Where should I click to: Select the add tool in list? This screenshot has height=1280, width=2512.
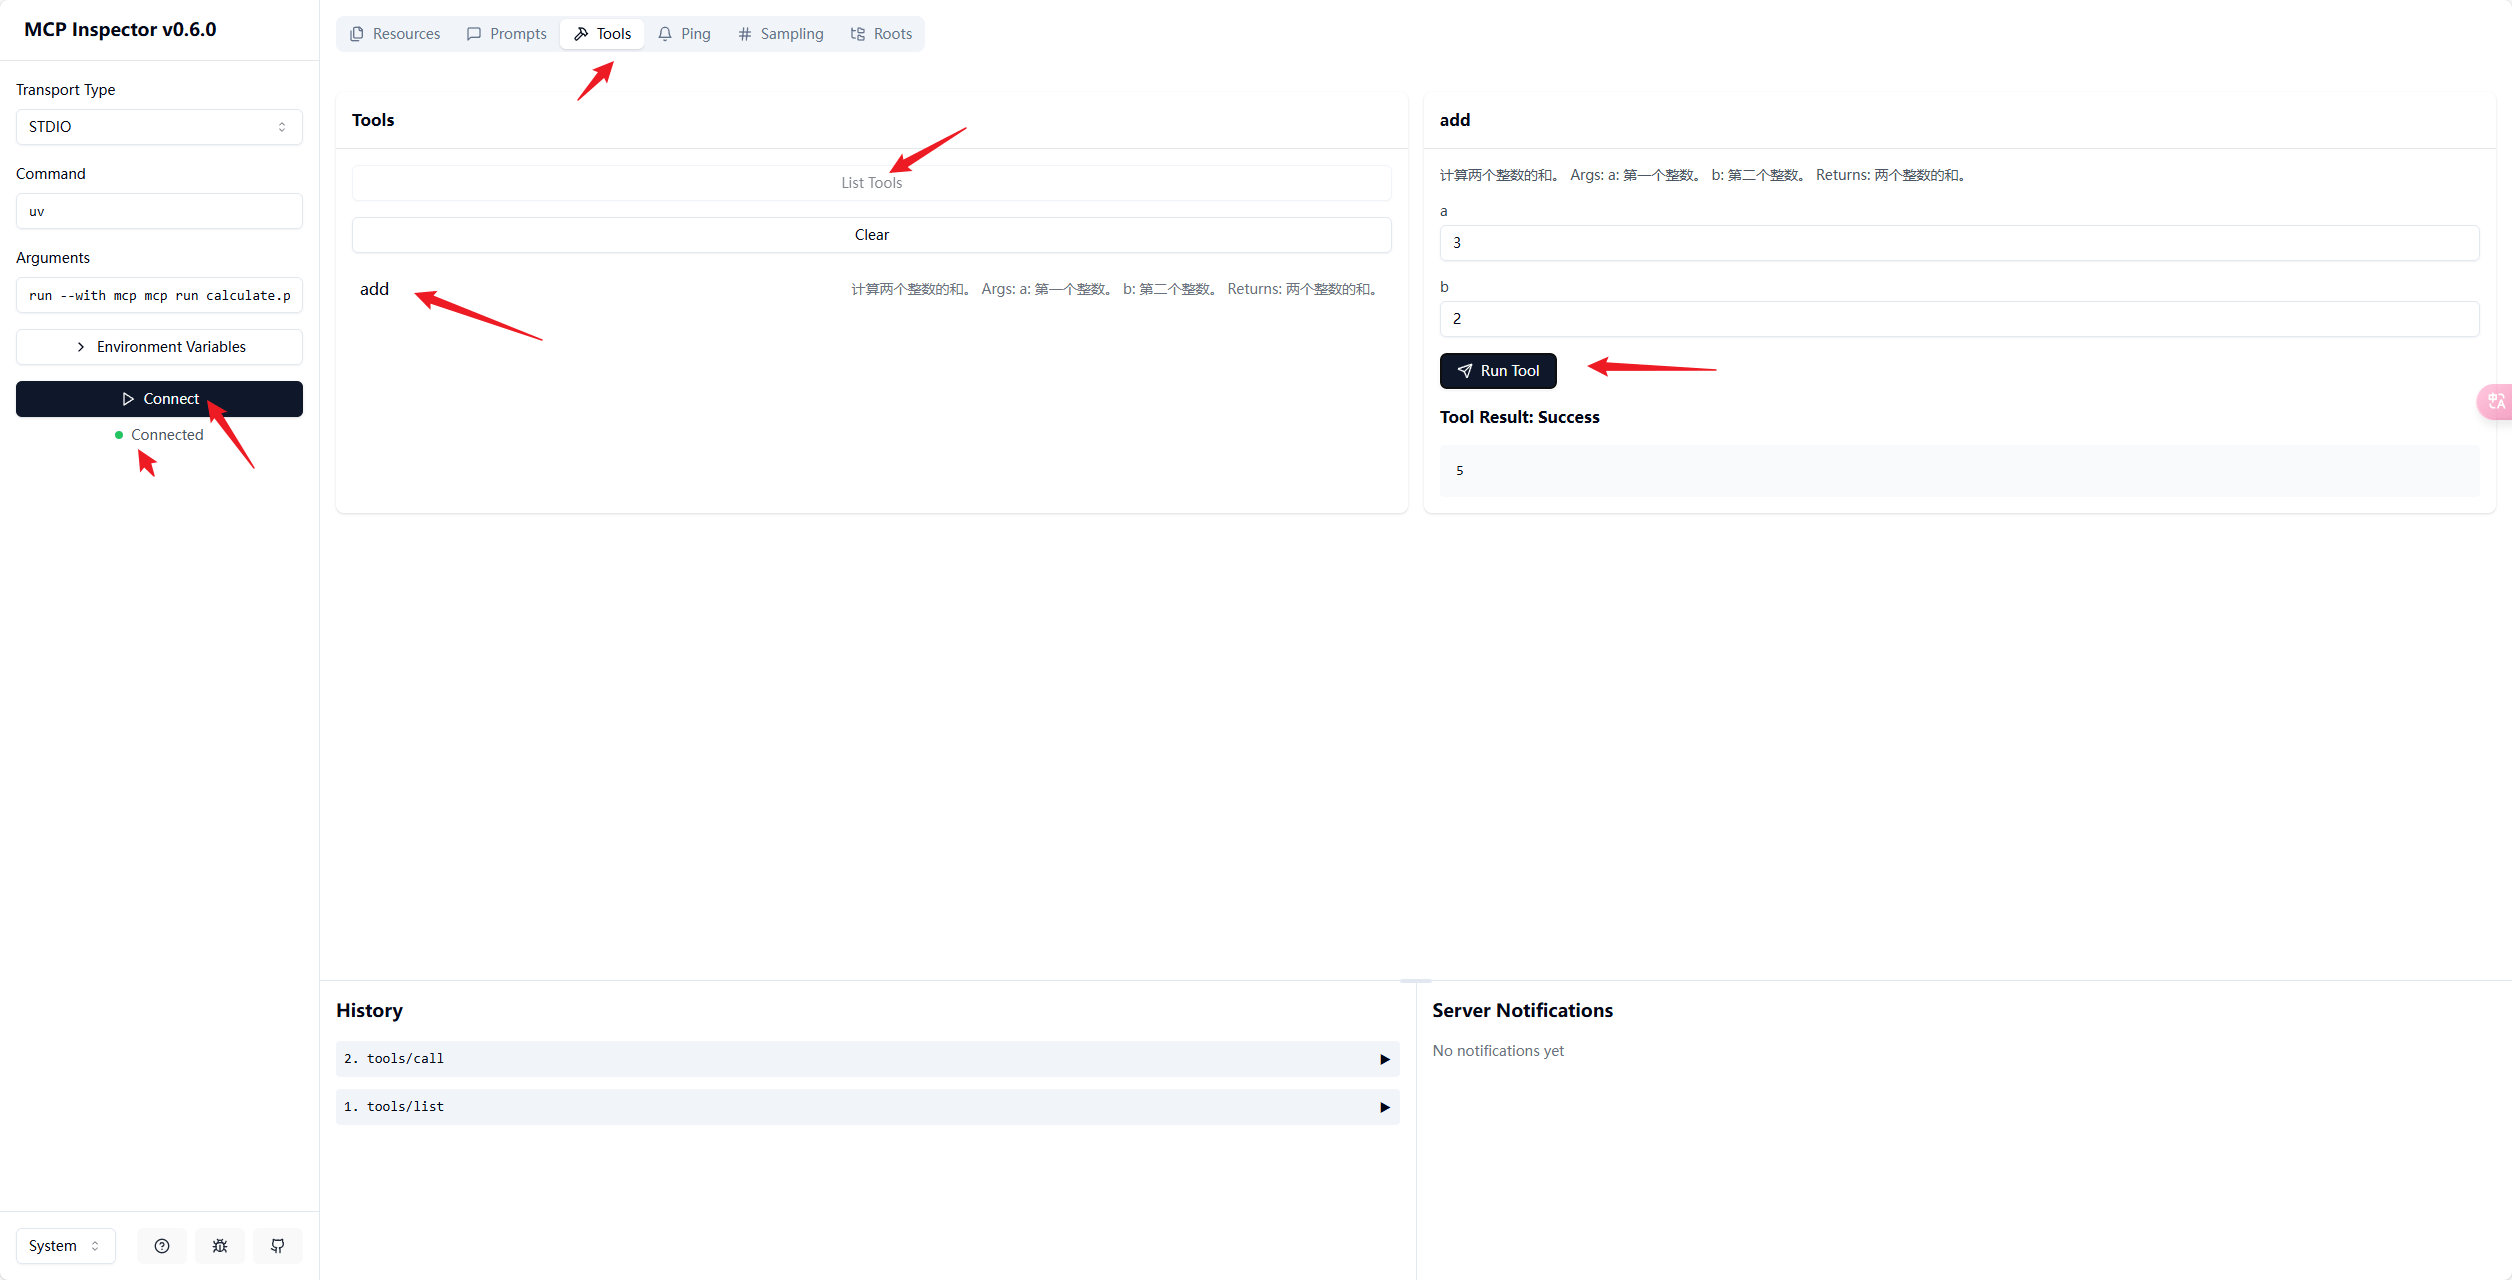point(375,289)
